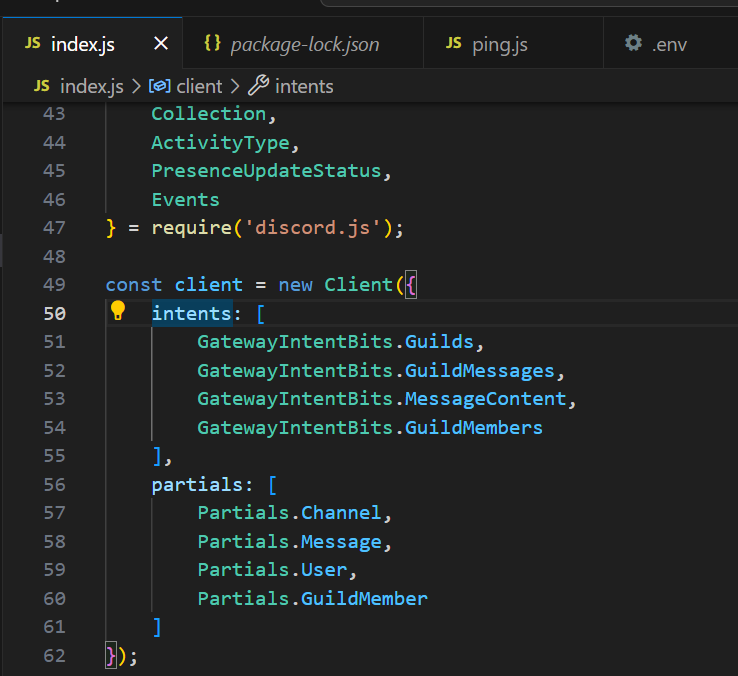Click User on line 59
The width and height of the screenshot is (738, 676).
point(324,570)
